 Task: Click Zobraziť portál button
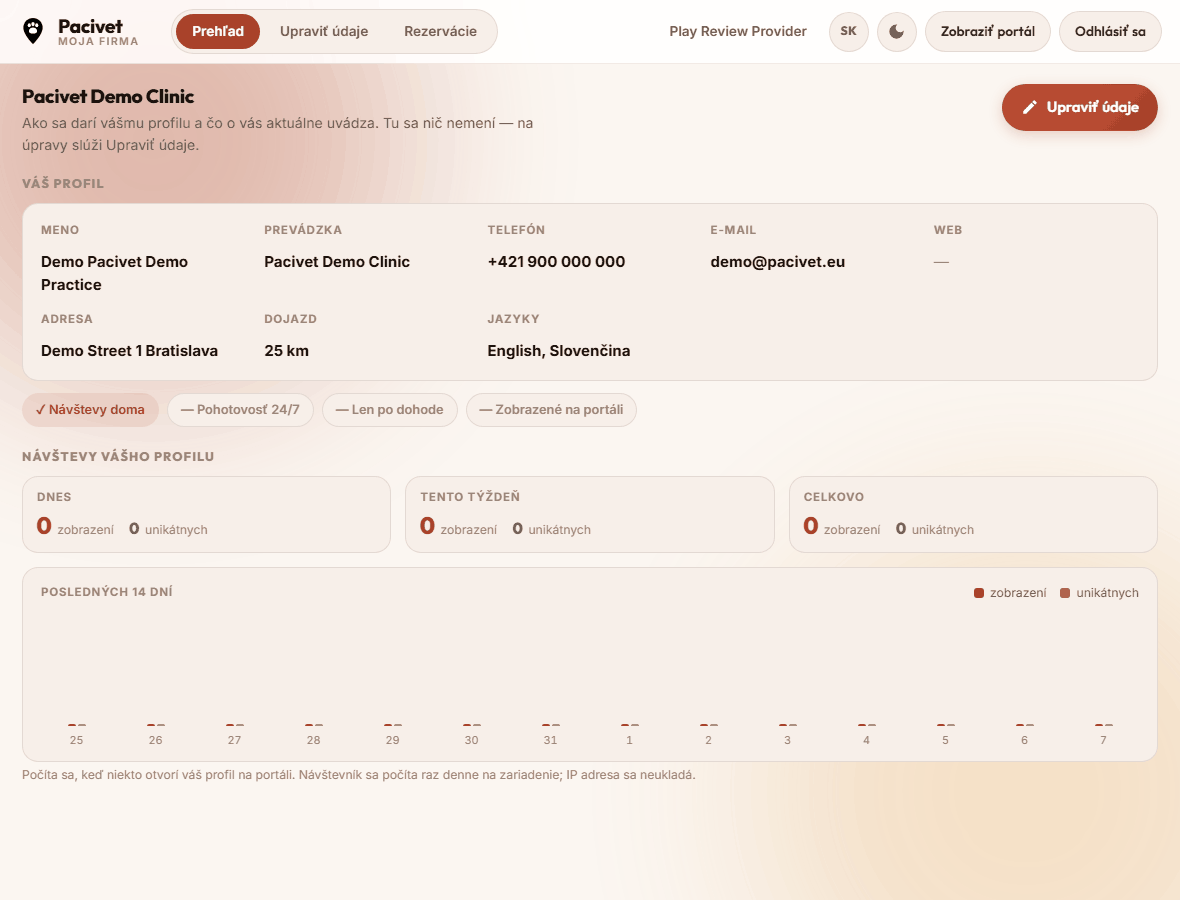click(987, 32)
